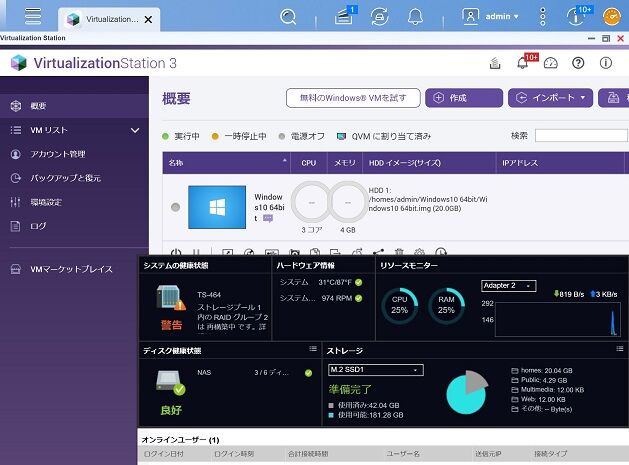
Task: Click the free Windows VM trial button
Action: tap(353, 98)
